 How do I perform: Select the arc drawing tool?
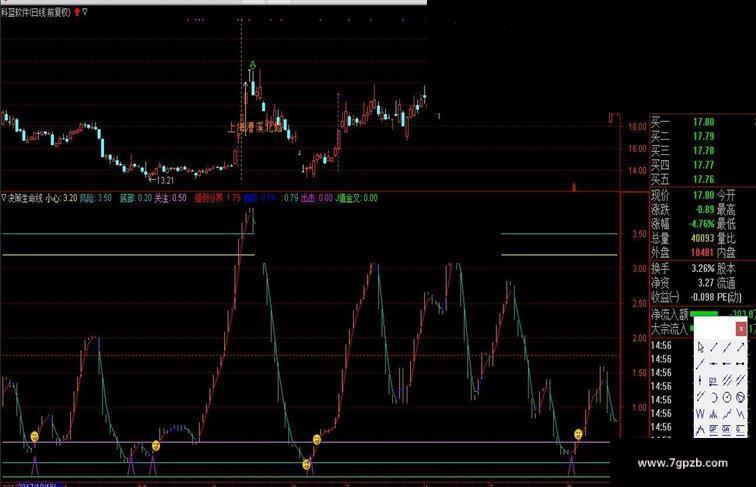[714, 397]
